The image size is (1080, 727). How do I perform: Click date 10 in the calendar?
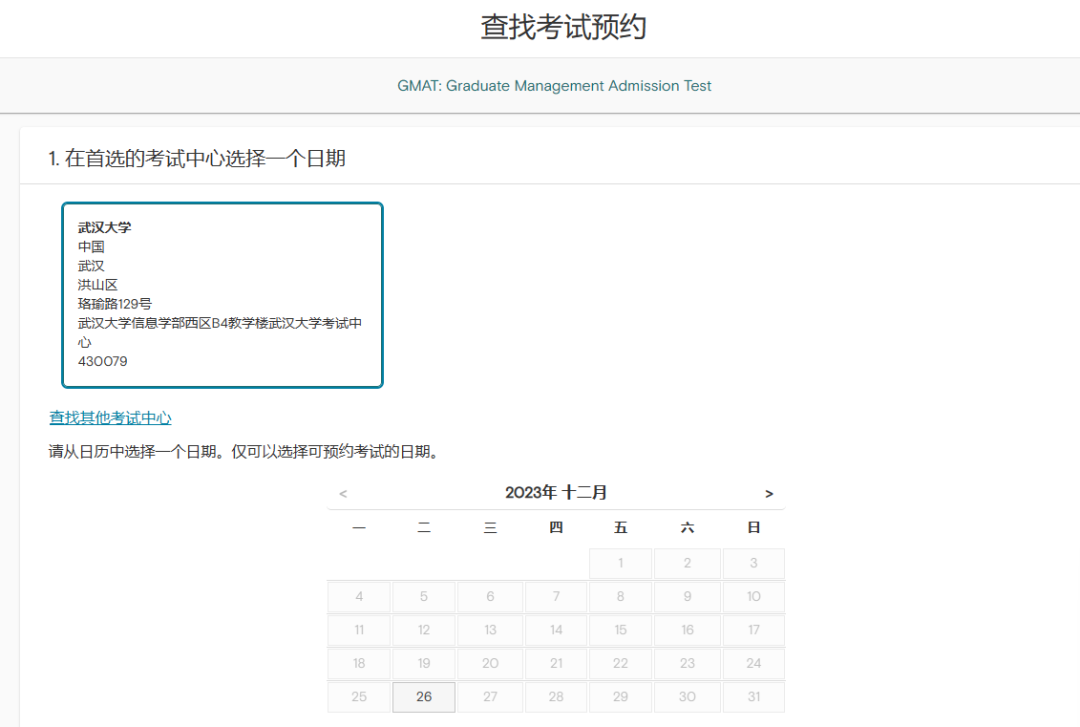point(754,596)
